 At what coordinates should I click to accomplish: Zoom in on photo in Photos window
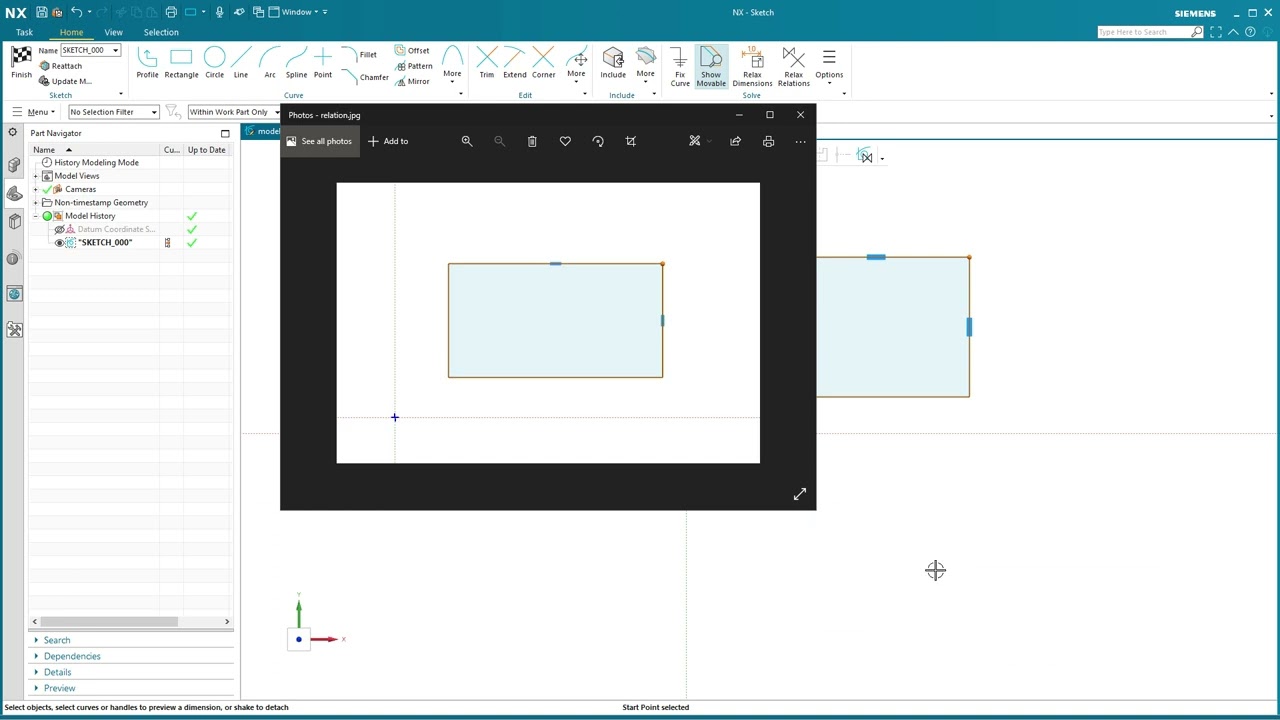467,141
